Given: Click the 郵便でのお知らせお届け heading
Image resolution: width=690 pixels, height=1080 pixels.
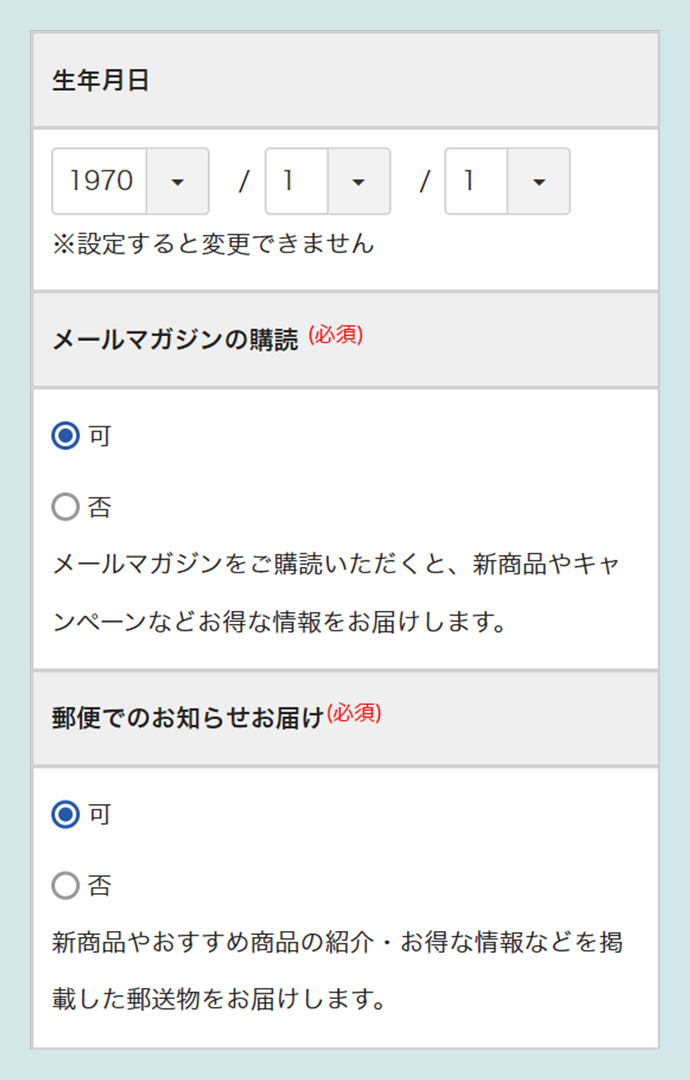Looking at the screenshot, I should point(188,718).
